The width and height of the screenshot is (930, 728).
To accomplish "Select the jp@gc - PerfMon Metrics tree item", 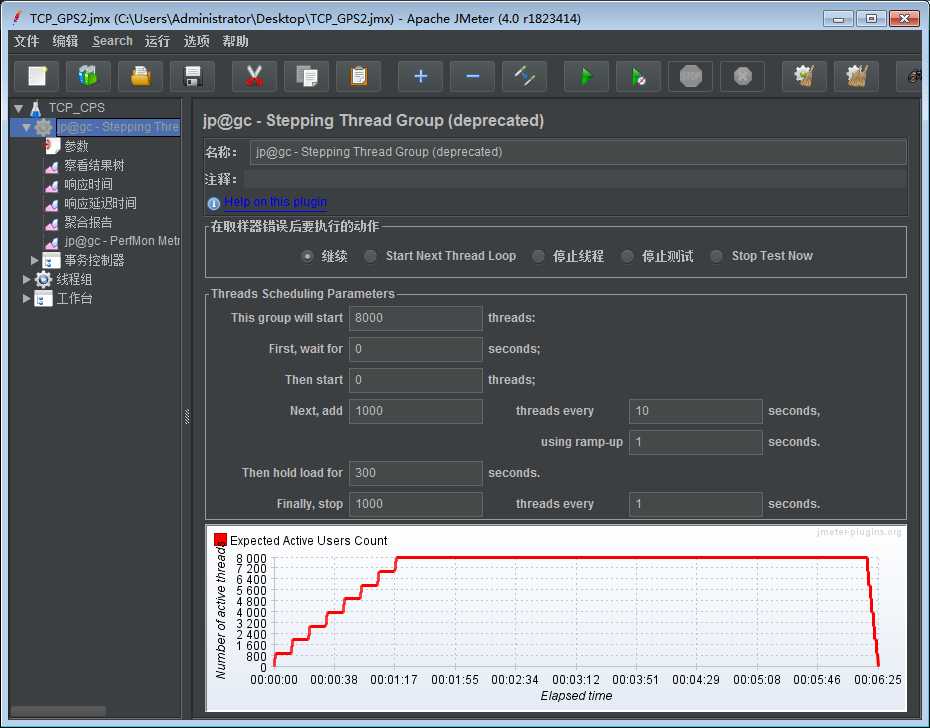I will pos(122,241).
